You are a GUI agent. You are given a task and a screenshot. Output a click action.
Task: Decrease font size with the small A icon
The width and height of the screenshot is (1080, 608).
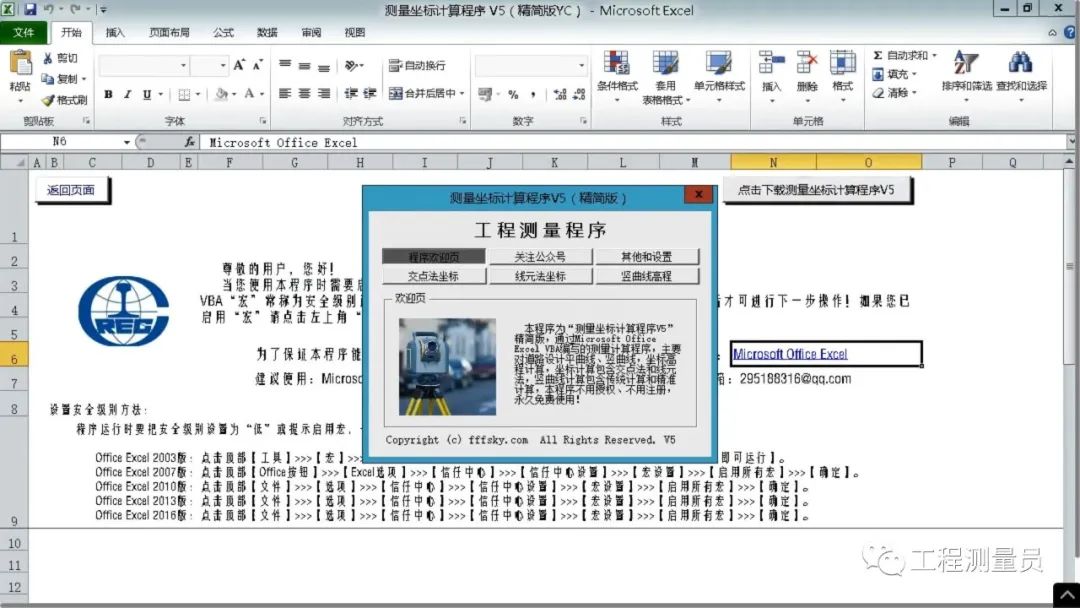[x=258, y=65]
